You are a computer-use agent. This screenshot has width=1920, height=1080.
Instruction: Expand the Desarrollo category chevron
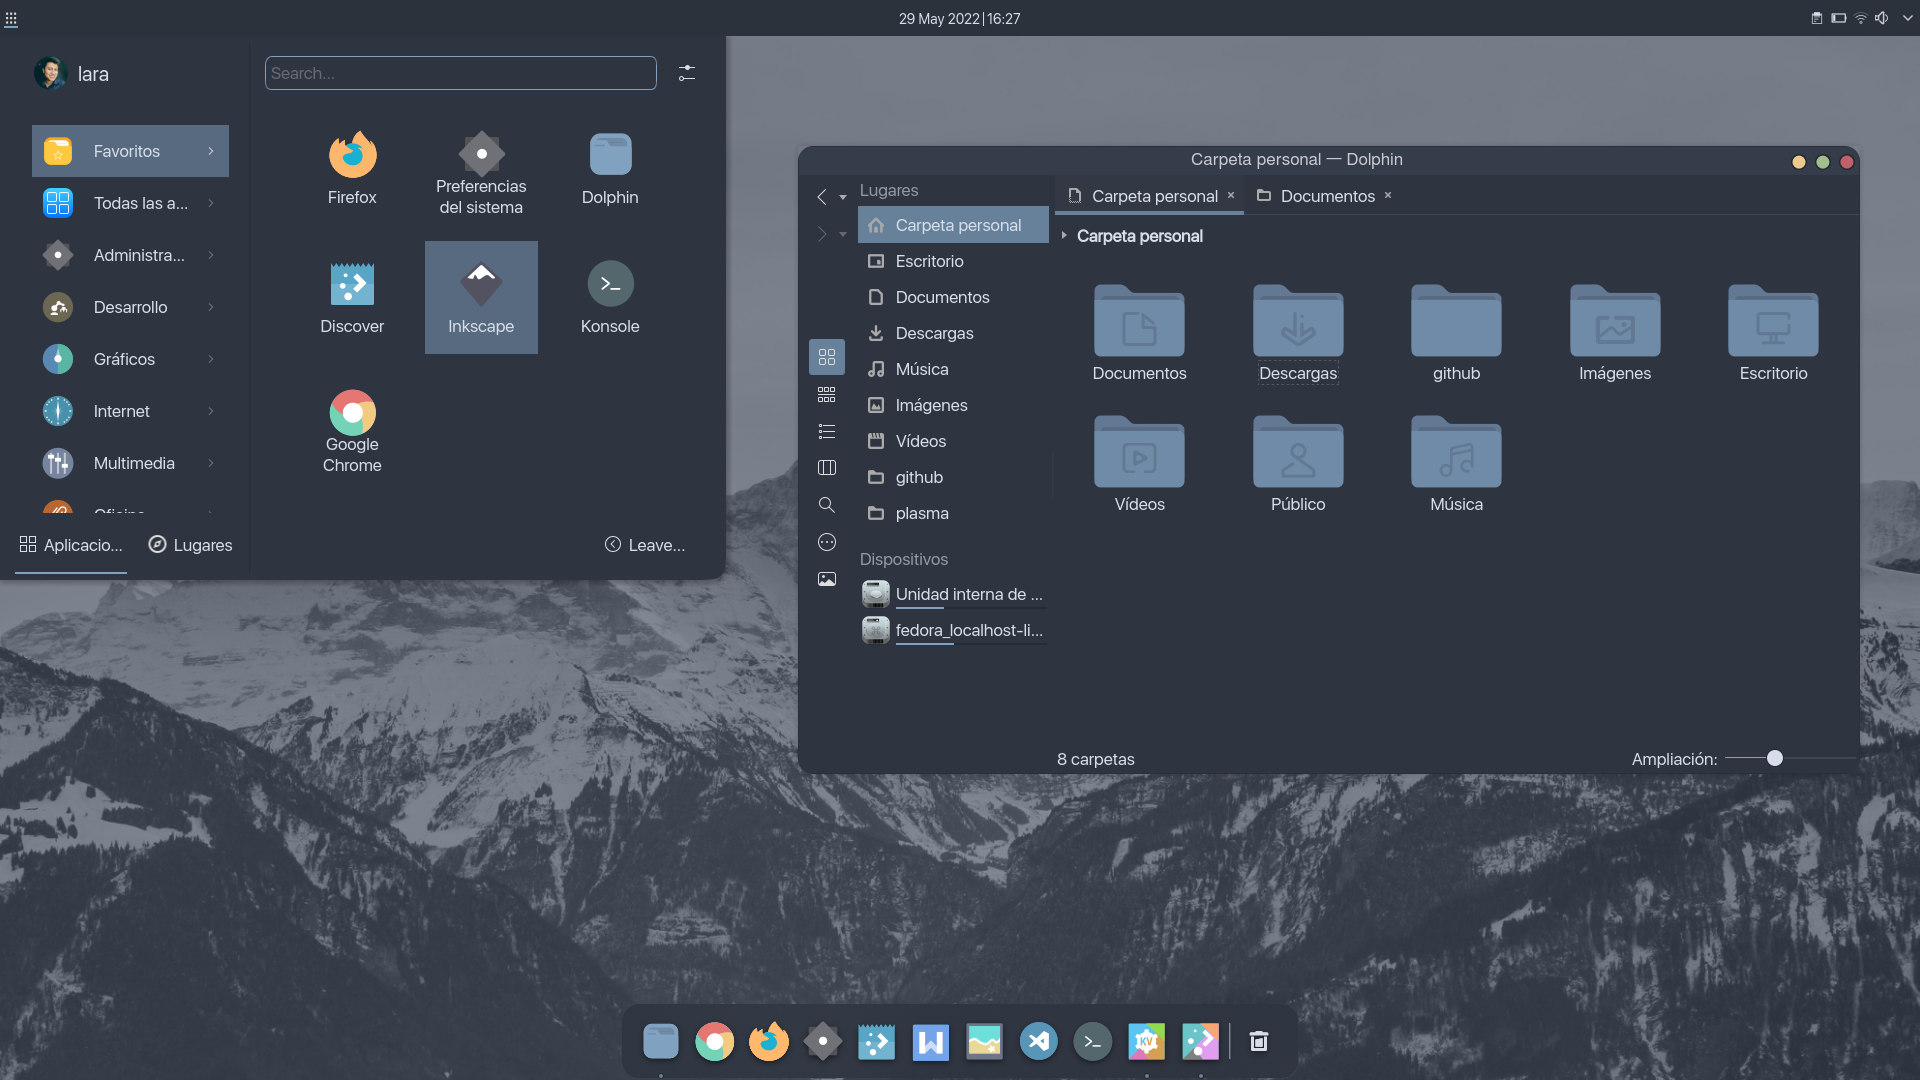click(211, 307)
